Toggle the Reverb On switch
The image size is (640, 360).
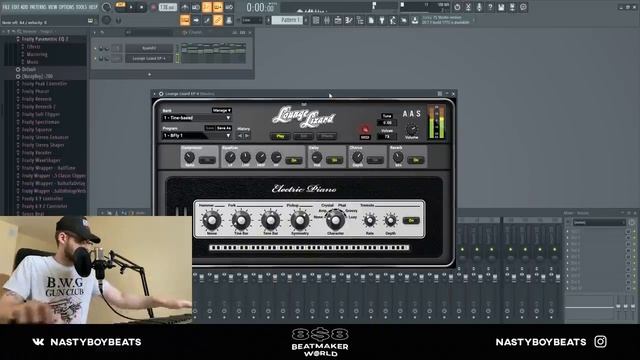[416, 160]
